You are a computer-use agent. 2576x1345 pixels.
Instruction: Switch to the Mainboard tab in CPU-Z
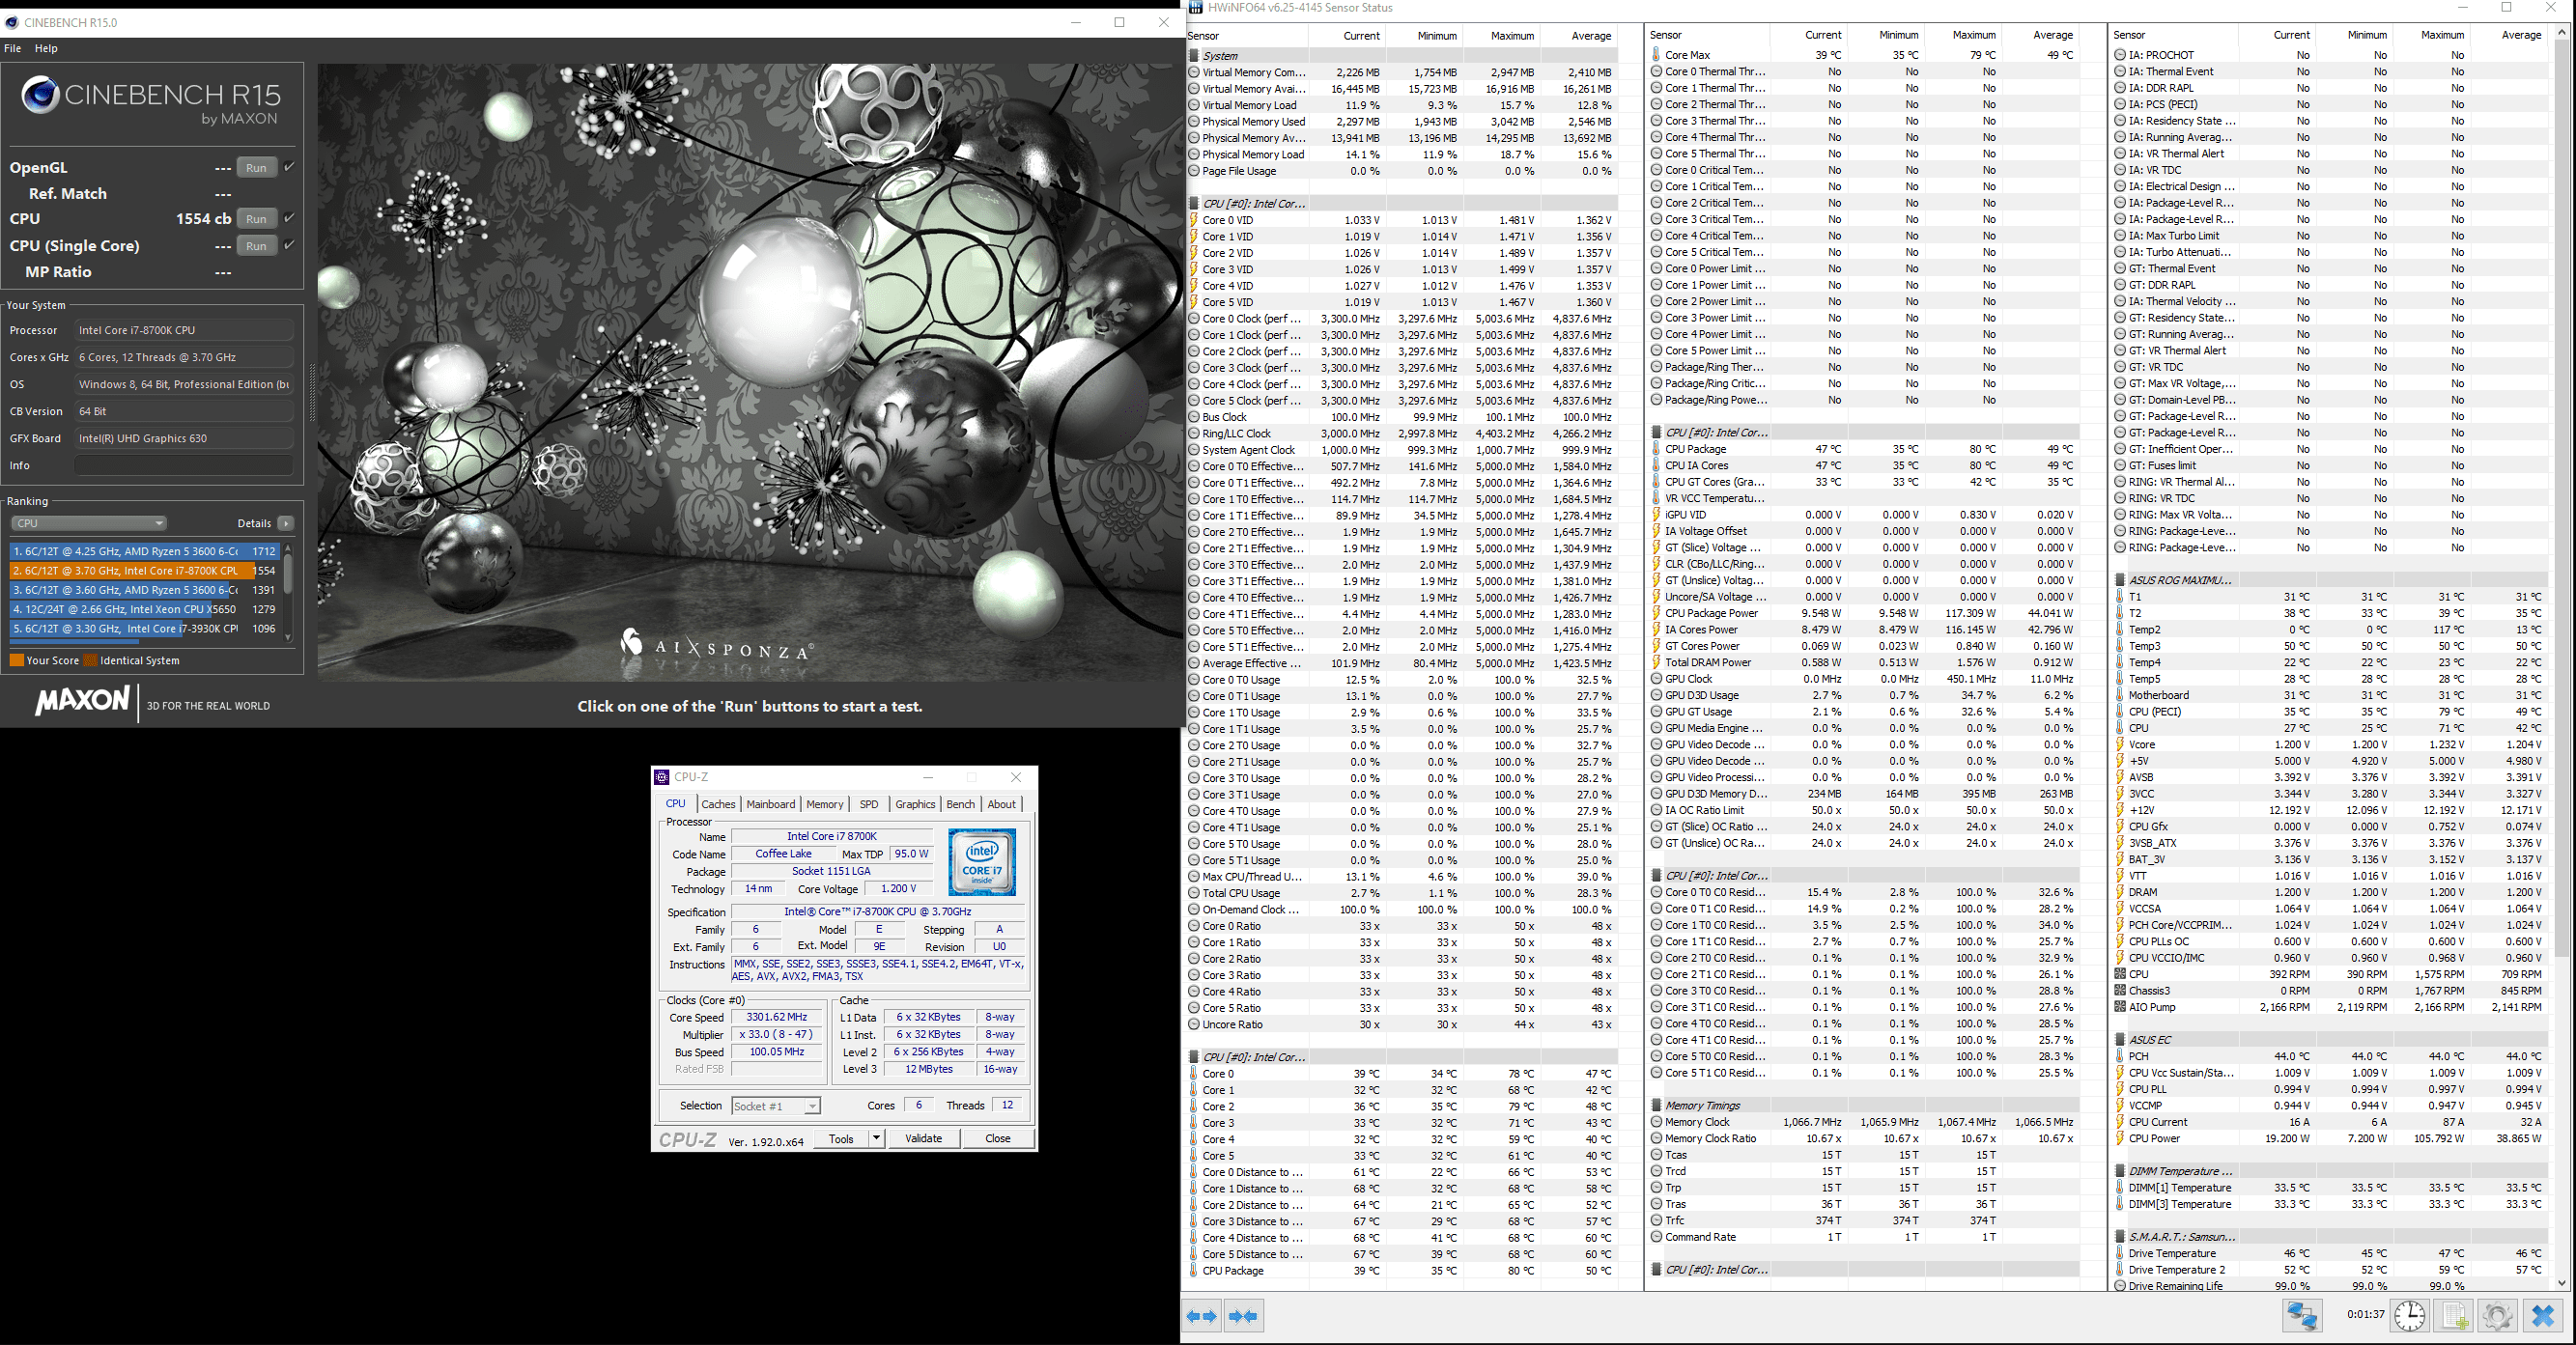[x=770, y=804]
